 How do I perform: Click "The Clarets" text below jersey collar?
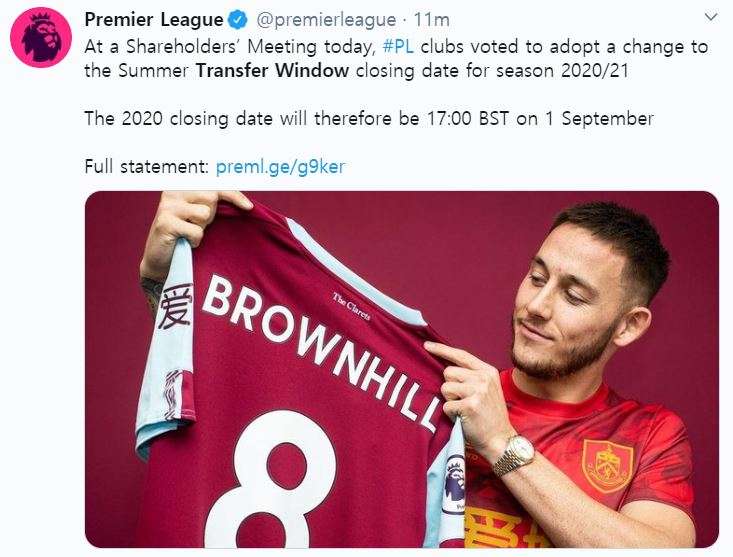pos(346,300)
